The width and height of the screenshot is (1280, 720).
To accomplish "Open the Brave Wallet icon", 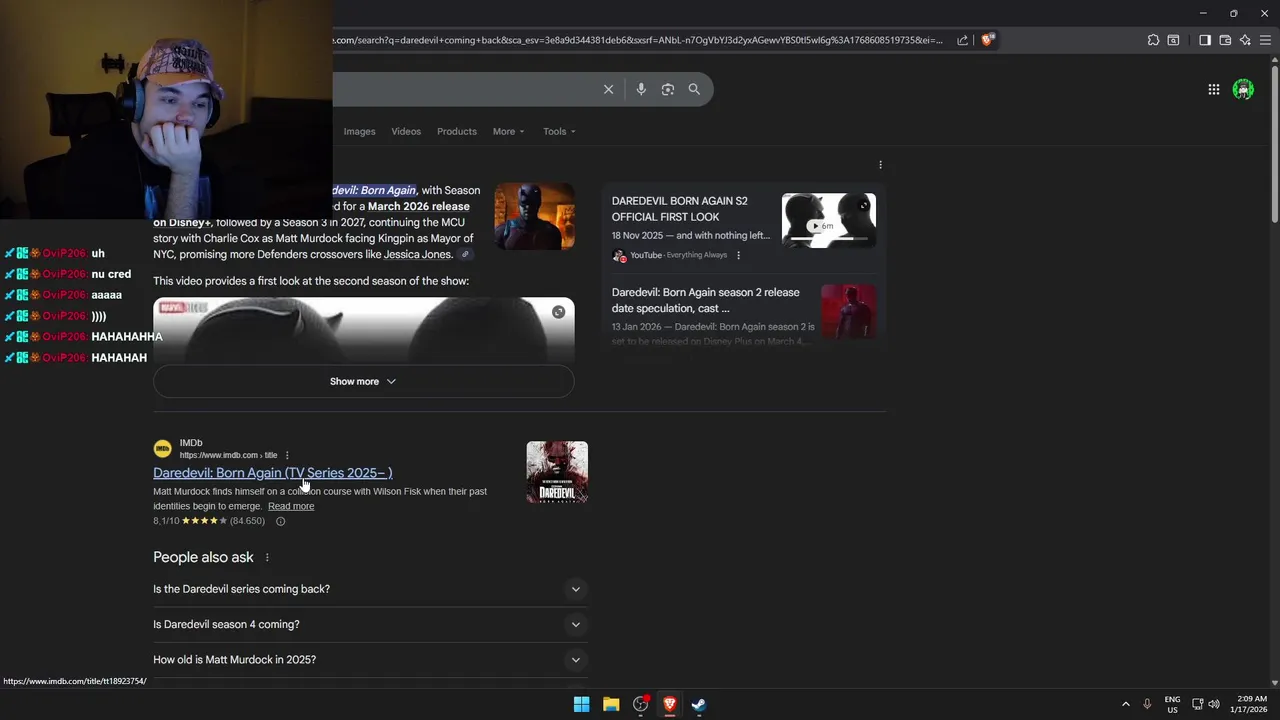I will pyautogui.click(x=1225, y=40).
